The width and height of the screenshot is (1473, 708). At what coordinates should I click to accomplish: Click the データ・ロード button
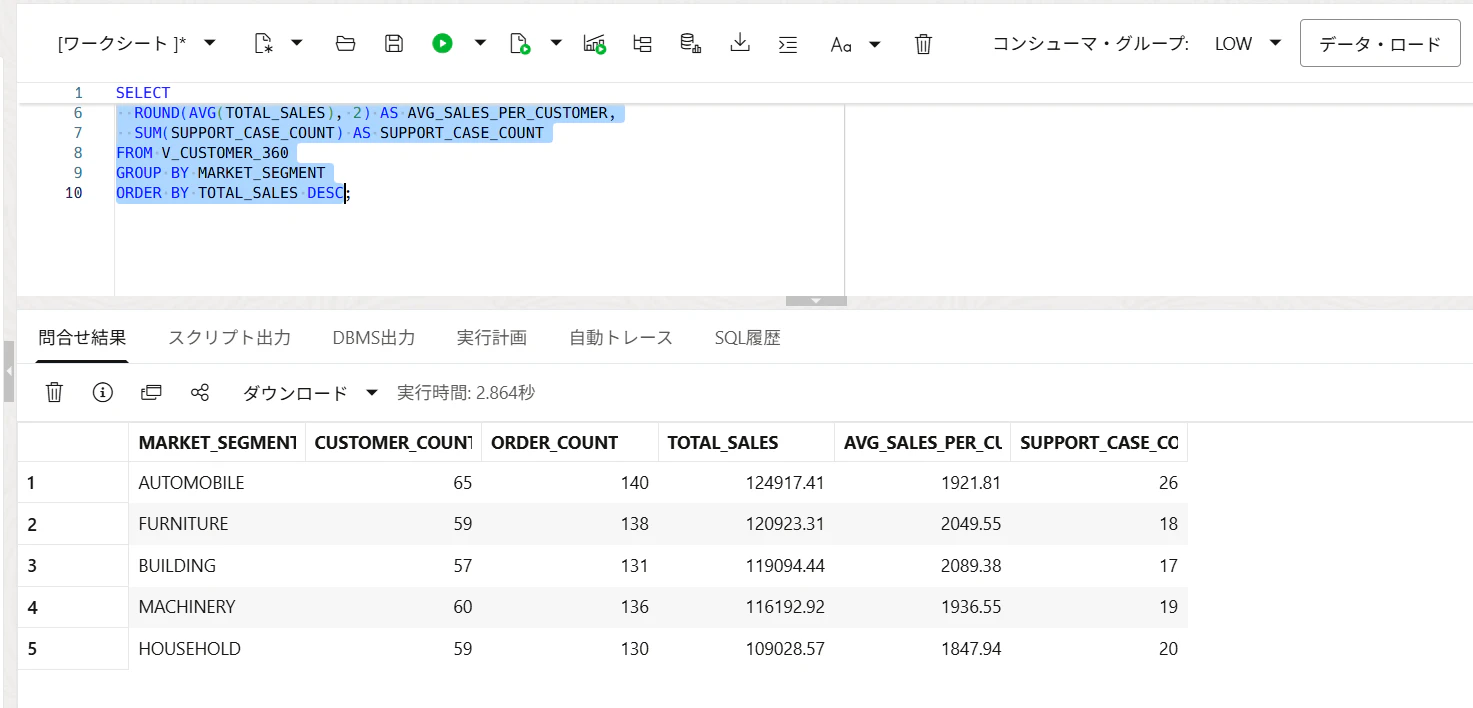(x=1380, y=44)
